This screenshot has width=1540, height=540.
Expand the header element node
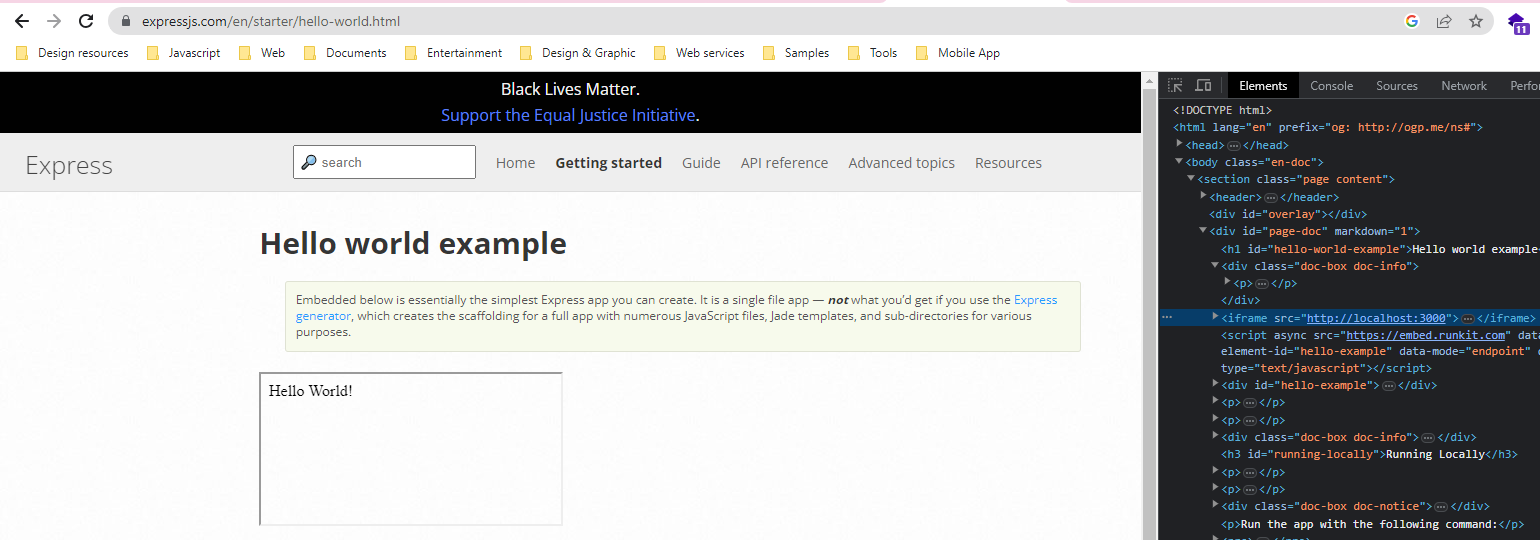click(1203, 196)
